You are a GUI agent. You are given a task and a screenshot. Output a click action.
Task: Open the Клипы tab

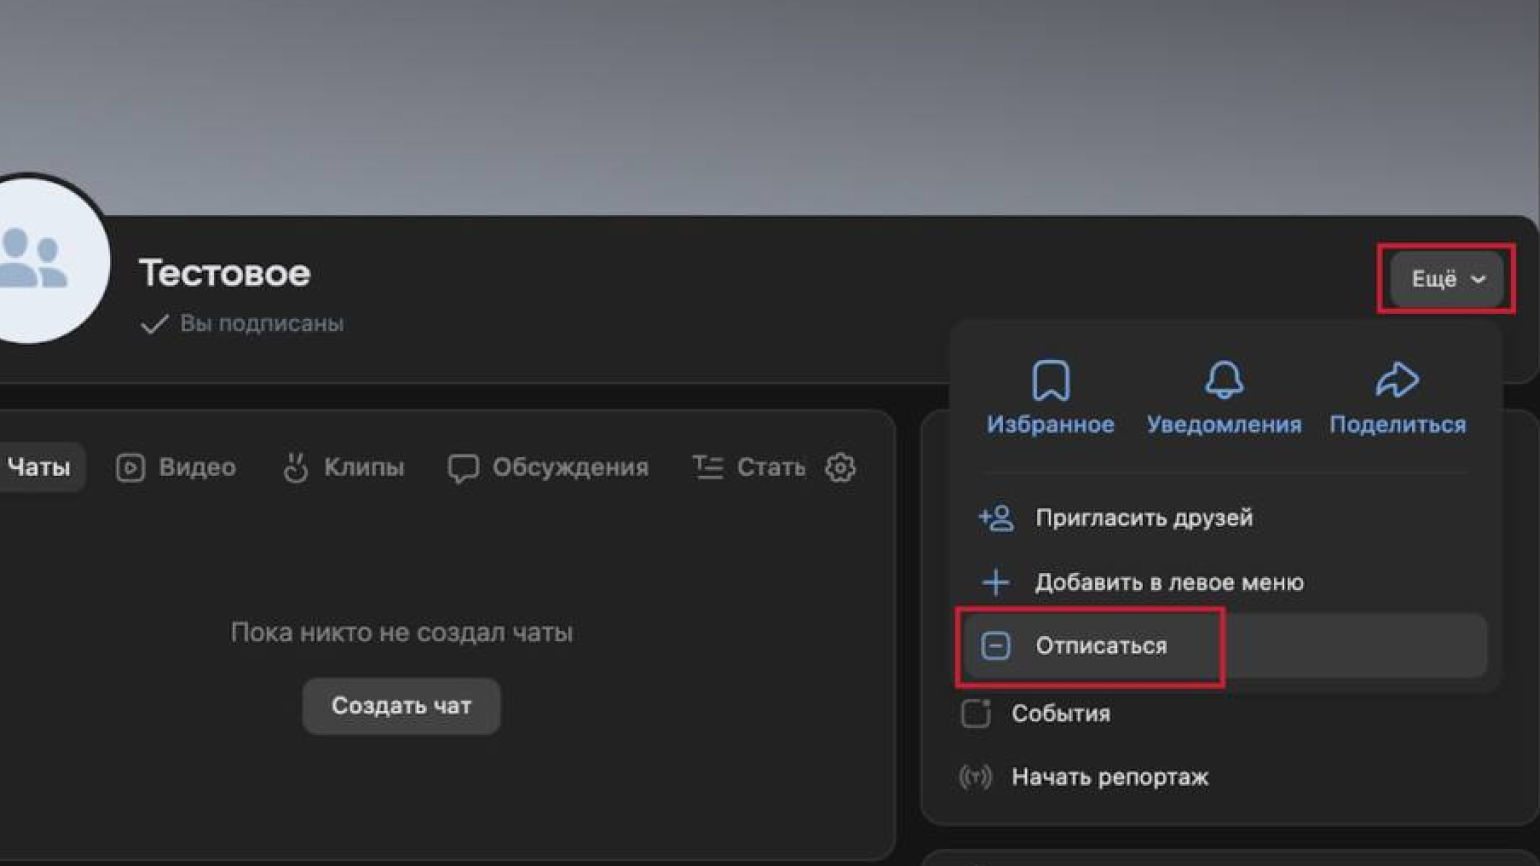(x=343, y=467)
